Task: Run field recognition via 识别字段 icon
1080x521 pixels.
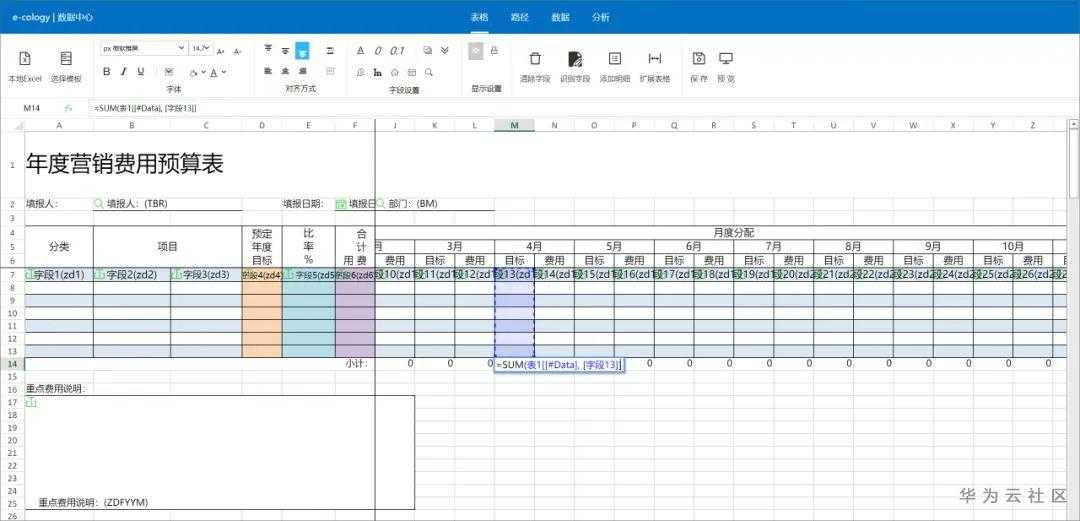Action: pos(575,59)
